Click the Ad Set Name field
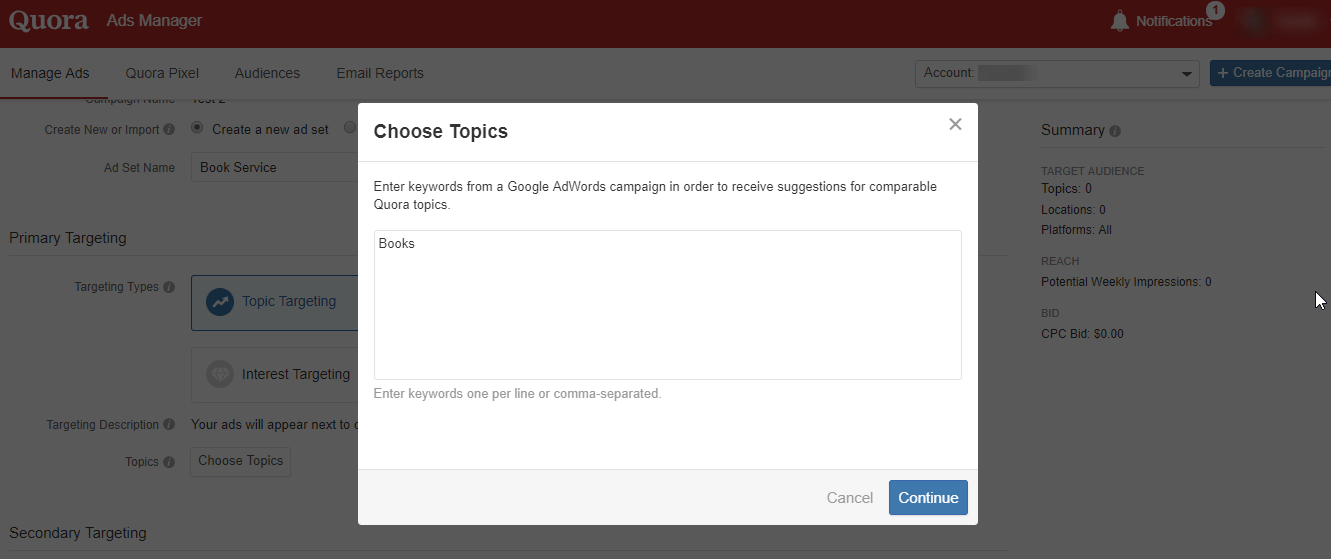This screenshot has width=1331, height=559. pos(274,167)
